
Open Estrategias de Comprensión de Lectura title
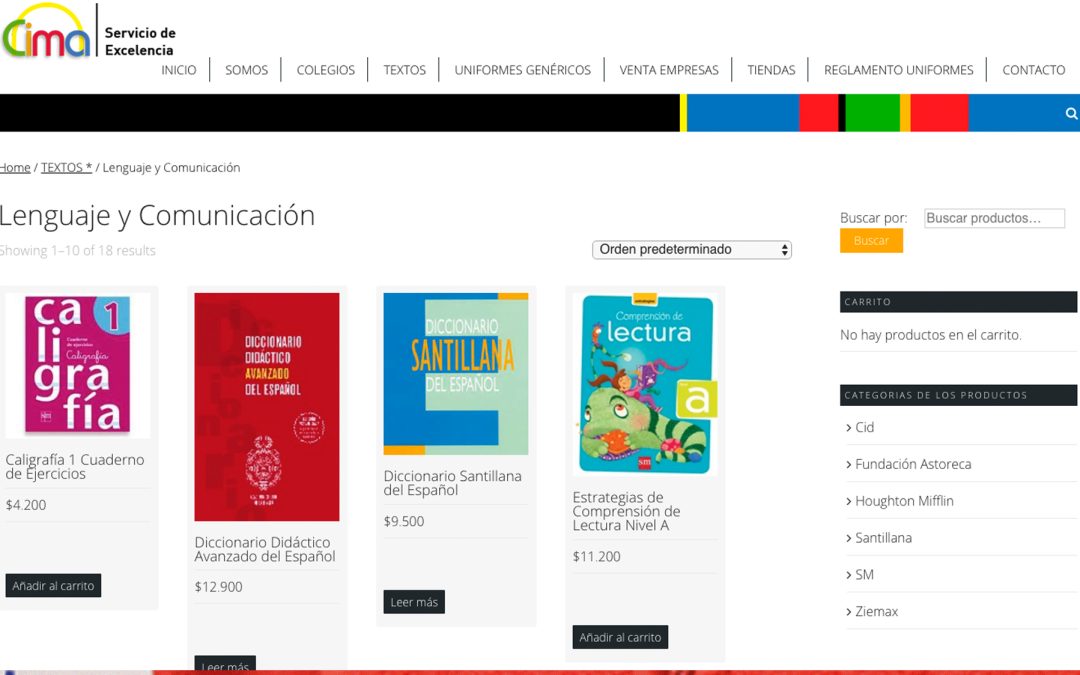point(626,511)
